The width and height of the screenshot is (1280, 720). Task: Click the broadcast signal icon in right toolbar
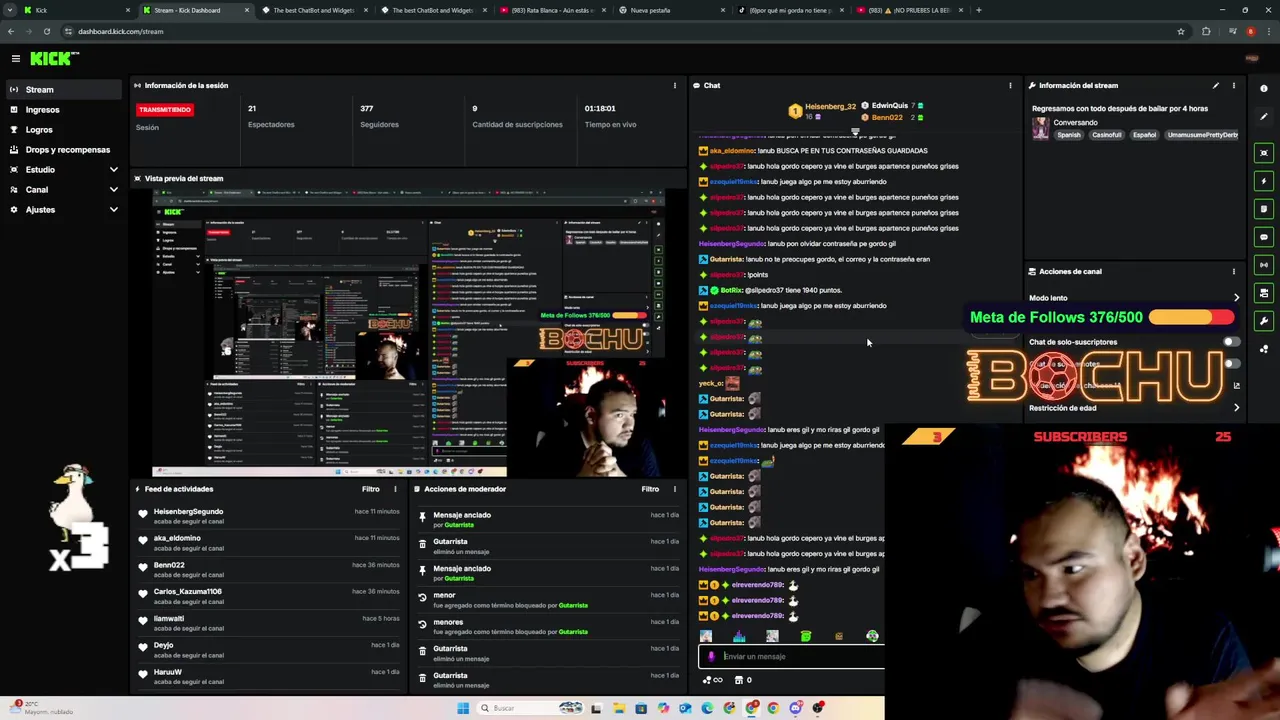(1264, 265)
